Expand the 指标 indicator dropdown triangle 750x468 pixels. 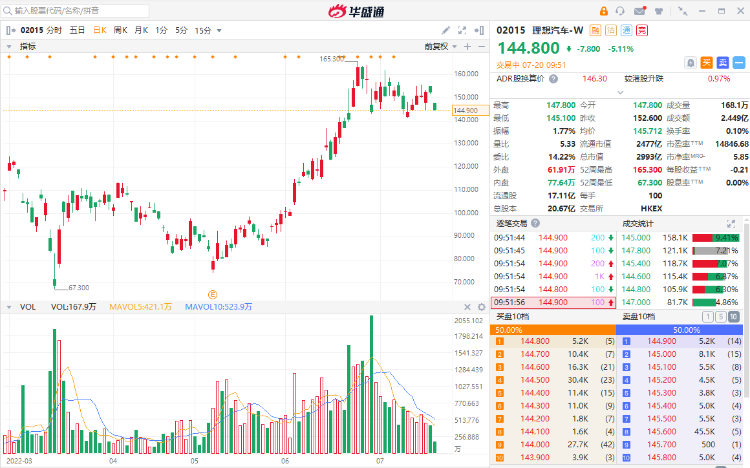pos(9,46)
